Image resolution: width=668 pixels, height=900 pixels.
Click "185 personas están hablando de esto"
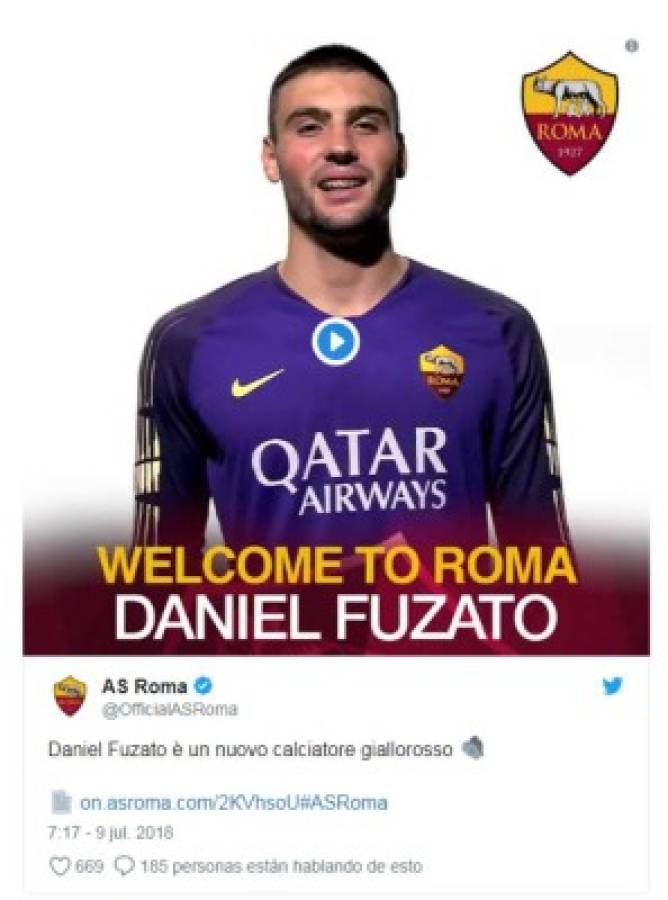point(281,866)
